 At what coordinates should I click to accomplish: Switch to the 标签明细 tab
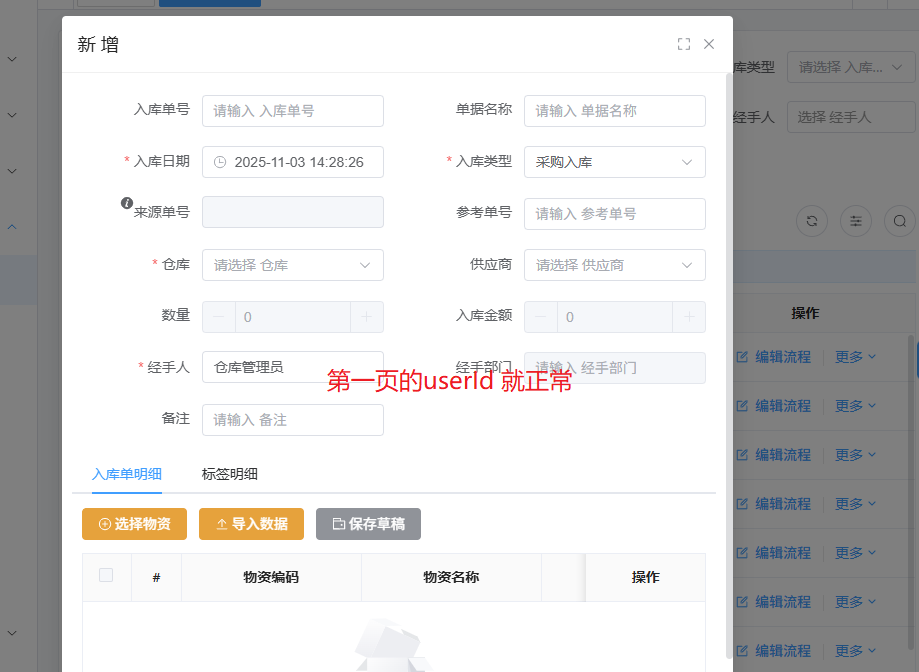click(230, 474)
